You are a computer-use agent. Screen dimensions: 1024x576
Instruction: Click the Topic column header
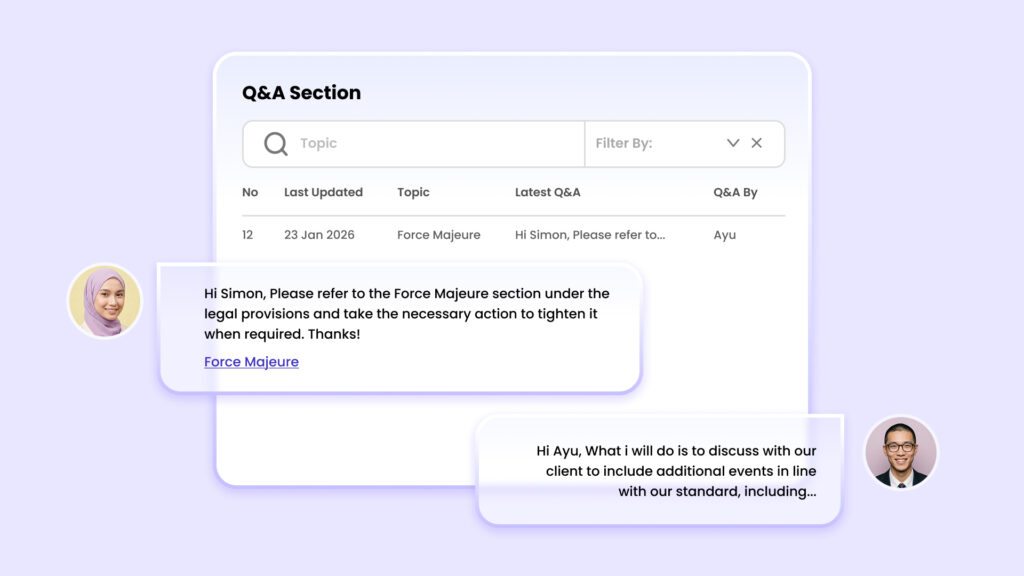coord(413,192)
